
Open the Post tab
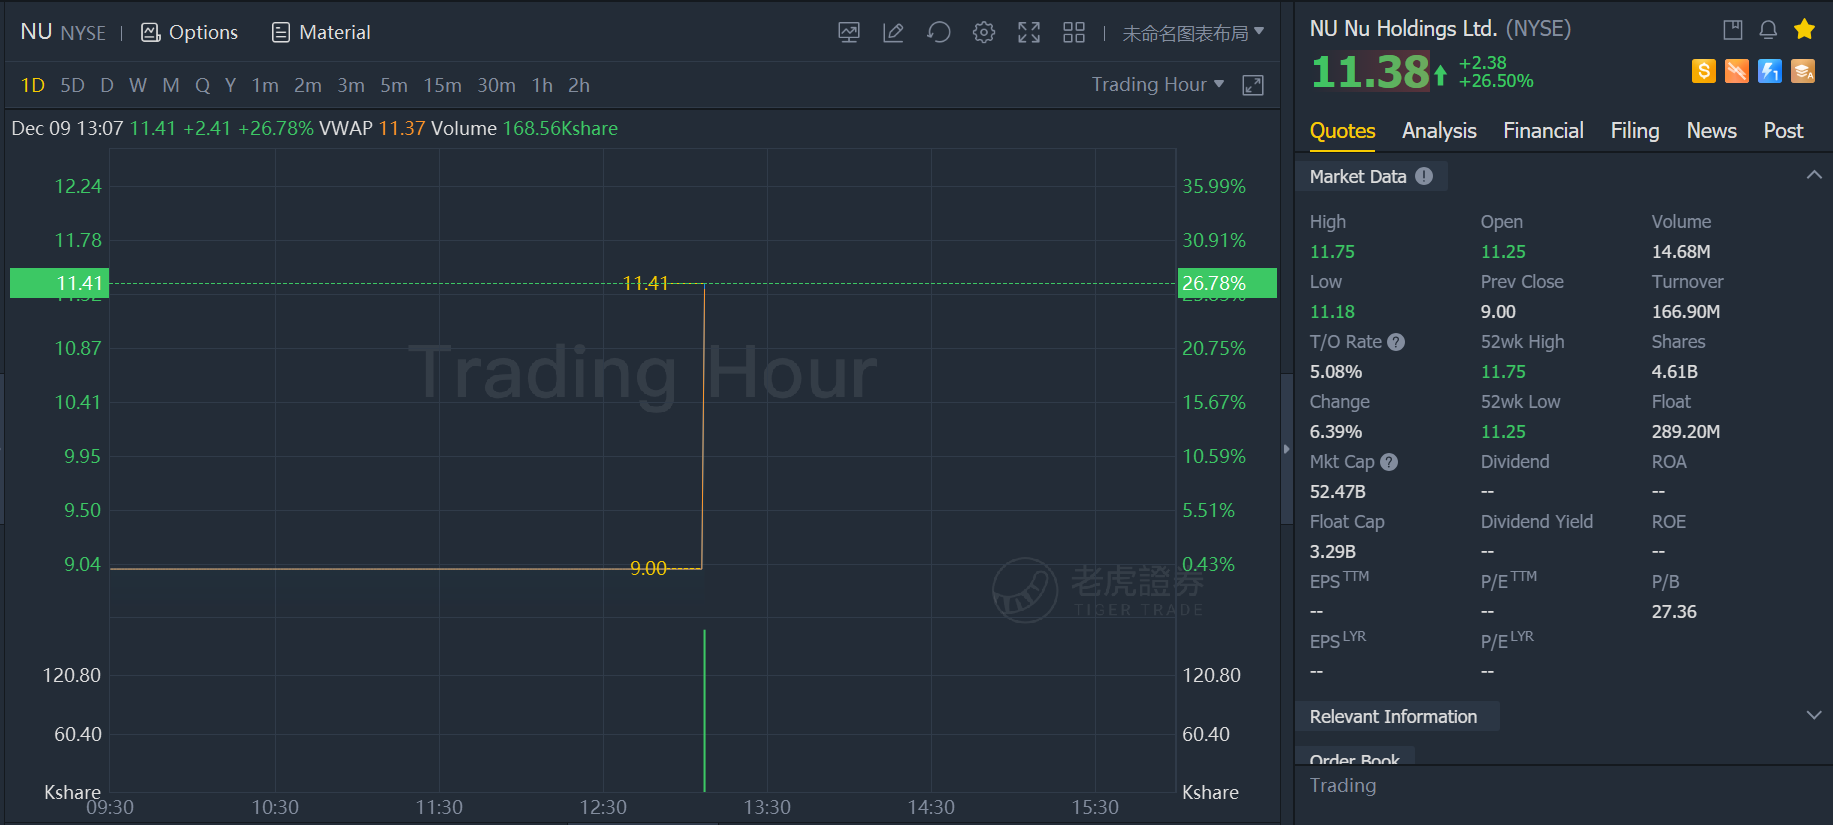click(x=1783, y=131)
